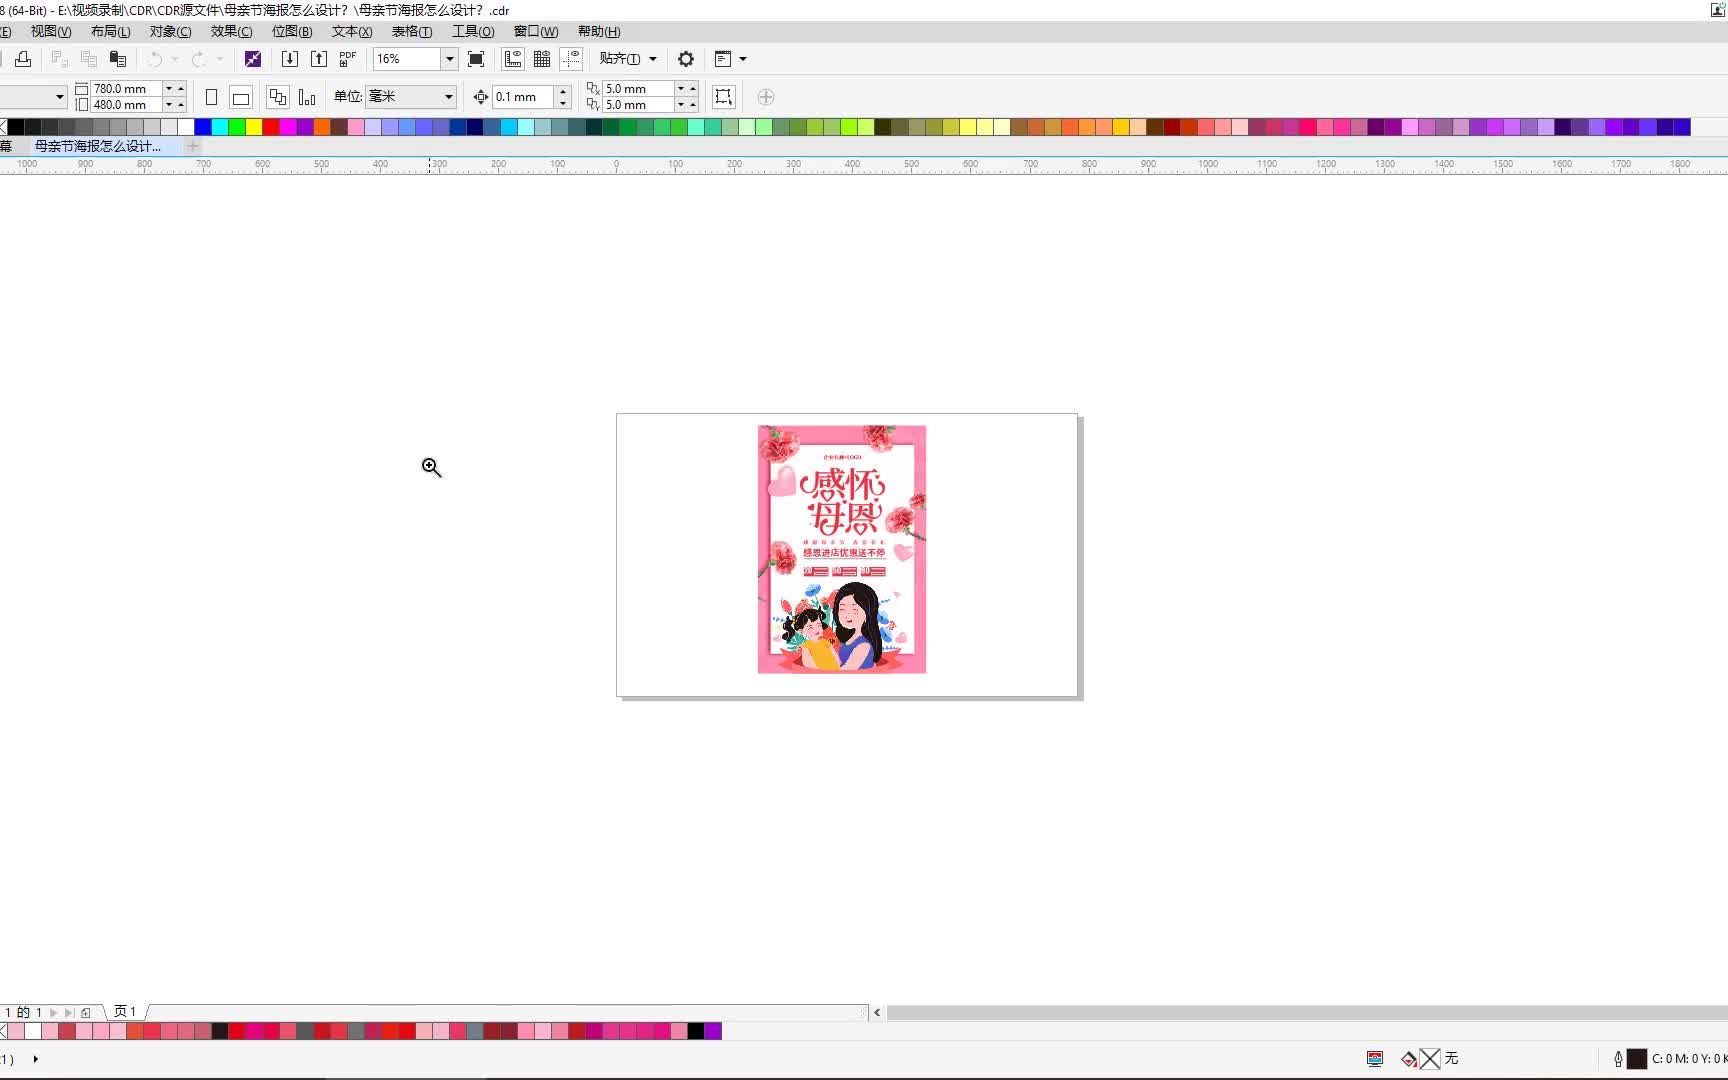
Task: Click the color proofing icon in status bar
Action: [x=1375, y=1059]
